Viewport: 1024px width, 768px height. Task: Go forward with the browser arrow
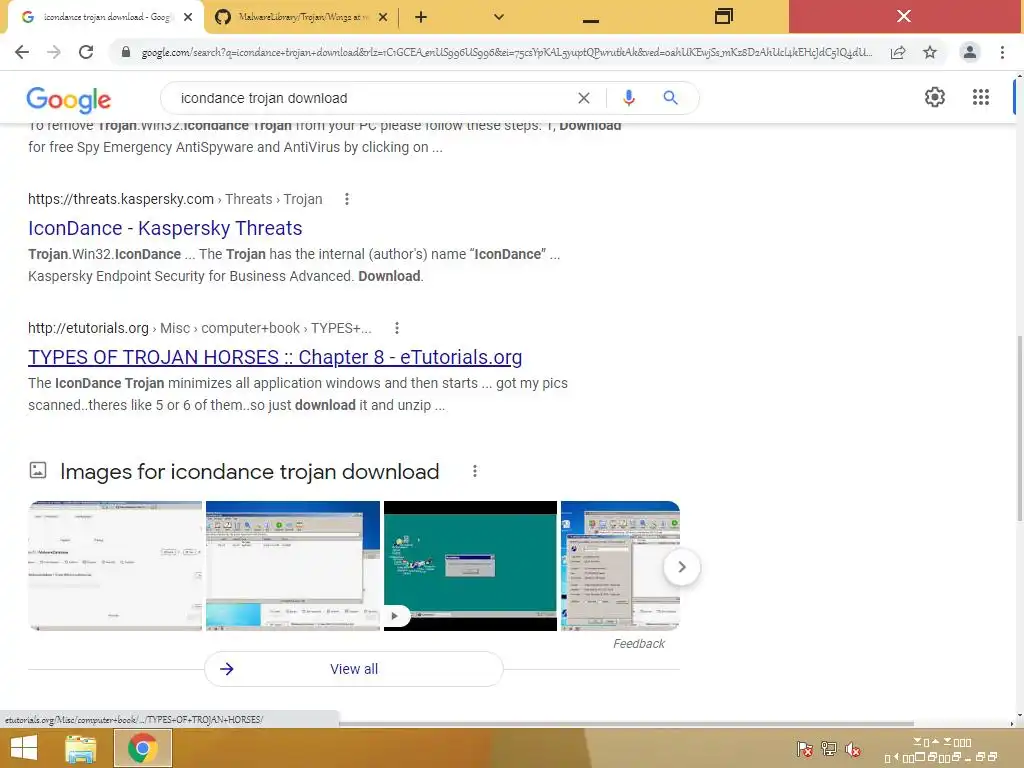click(x=54, y=52)
